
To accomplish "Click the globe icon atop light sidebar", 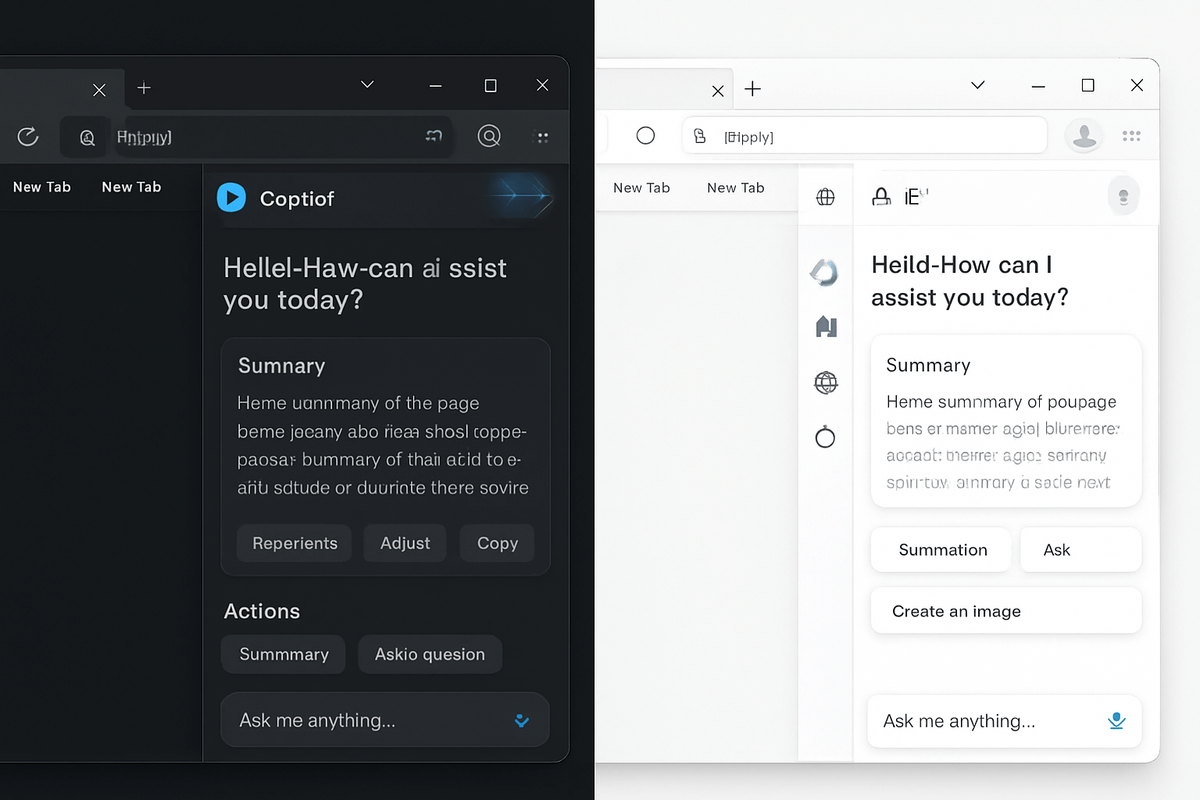I will 826,197.
